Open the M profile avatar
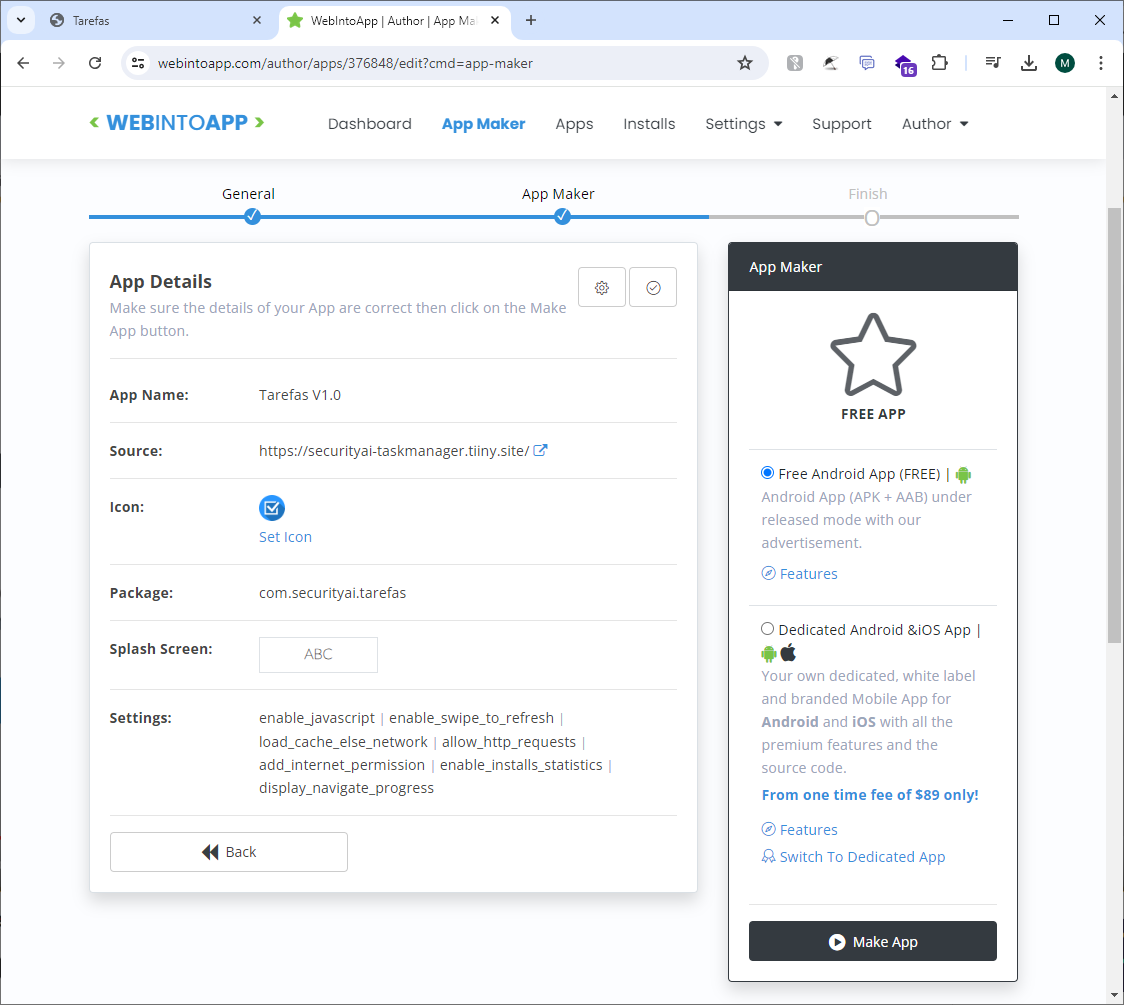 (x=1065, y=63)
